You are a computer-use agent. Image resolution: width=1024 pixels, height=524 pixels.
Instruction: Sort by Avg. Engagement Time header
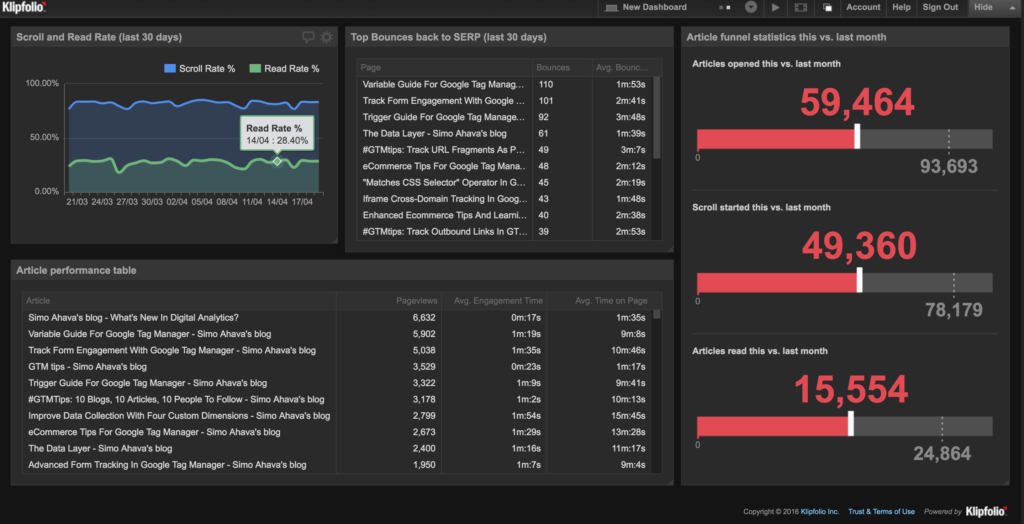494,301
